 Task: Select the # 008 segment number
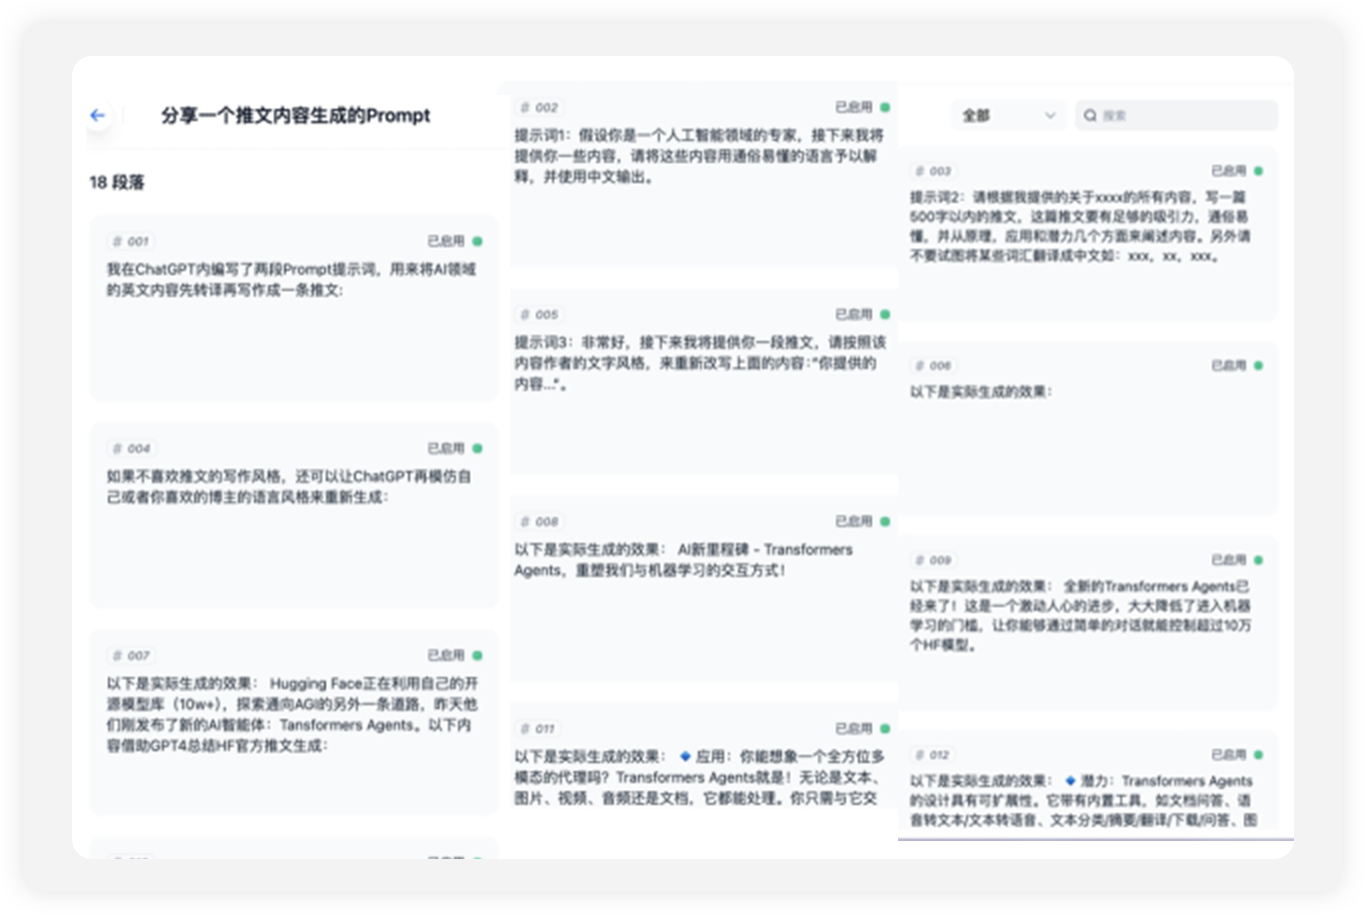539,521
